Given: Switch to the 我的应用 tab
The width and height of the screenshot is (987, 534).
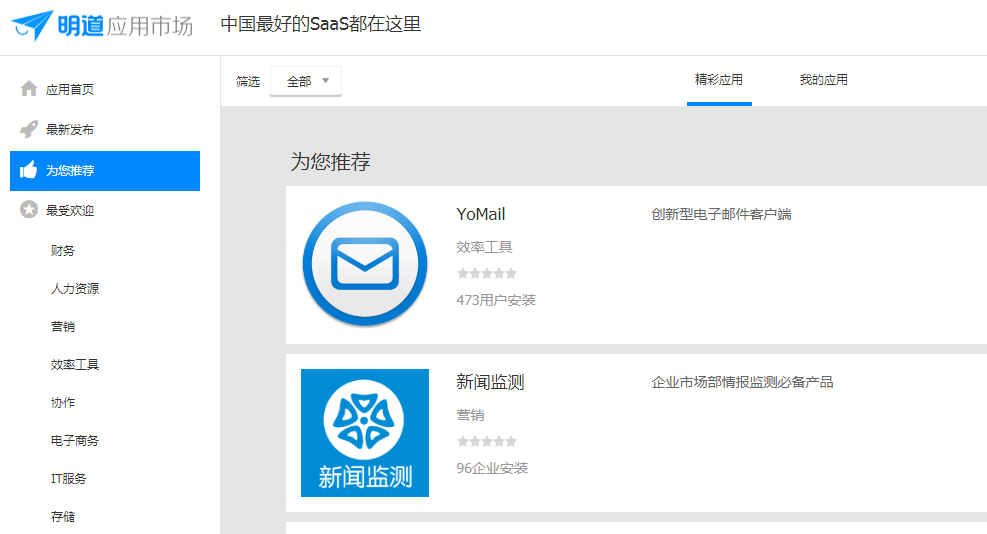Looking at the screenshot, I should (x=823, y=80).
